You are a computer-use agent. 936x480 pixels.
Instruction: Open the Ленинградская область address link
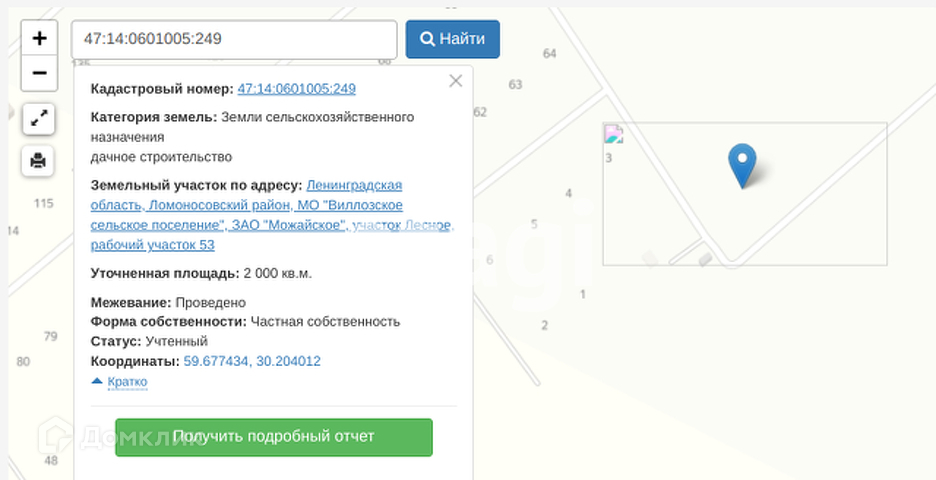273,215
